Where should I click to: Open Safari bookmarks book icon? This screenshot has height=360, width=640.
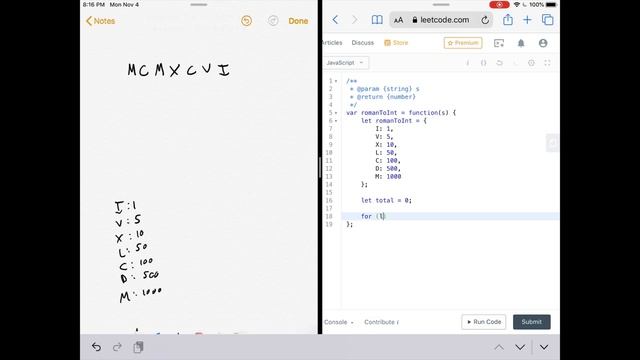point(377,20)
